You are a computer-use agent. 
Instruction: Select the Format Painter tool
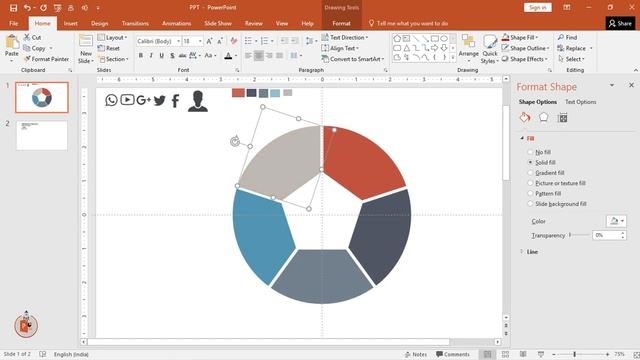pyautogui.click(x=47, y=59)
